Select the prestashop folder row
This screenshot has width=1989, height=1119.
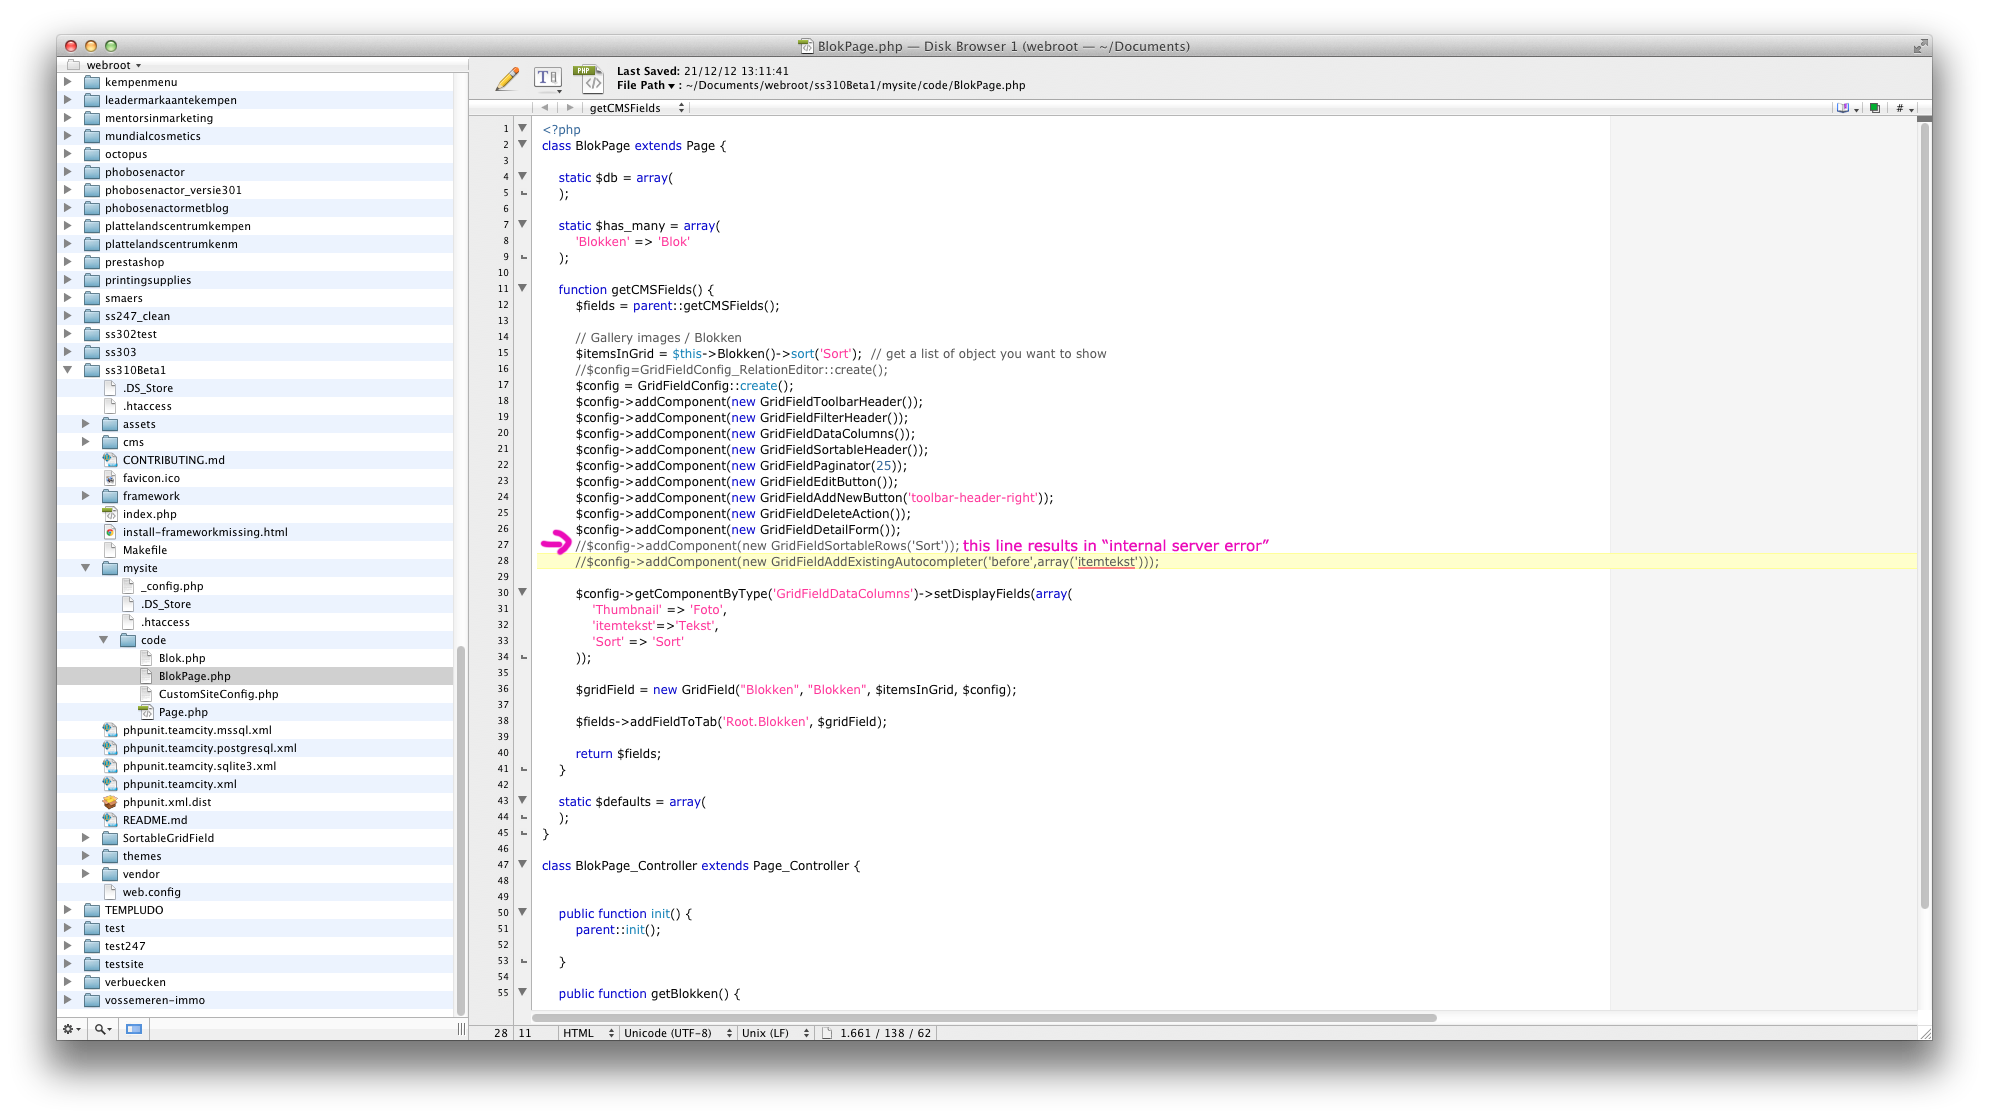point(255,262)
